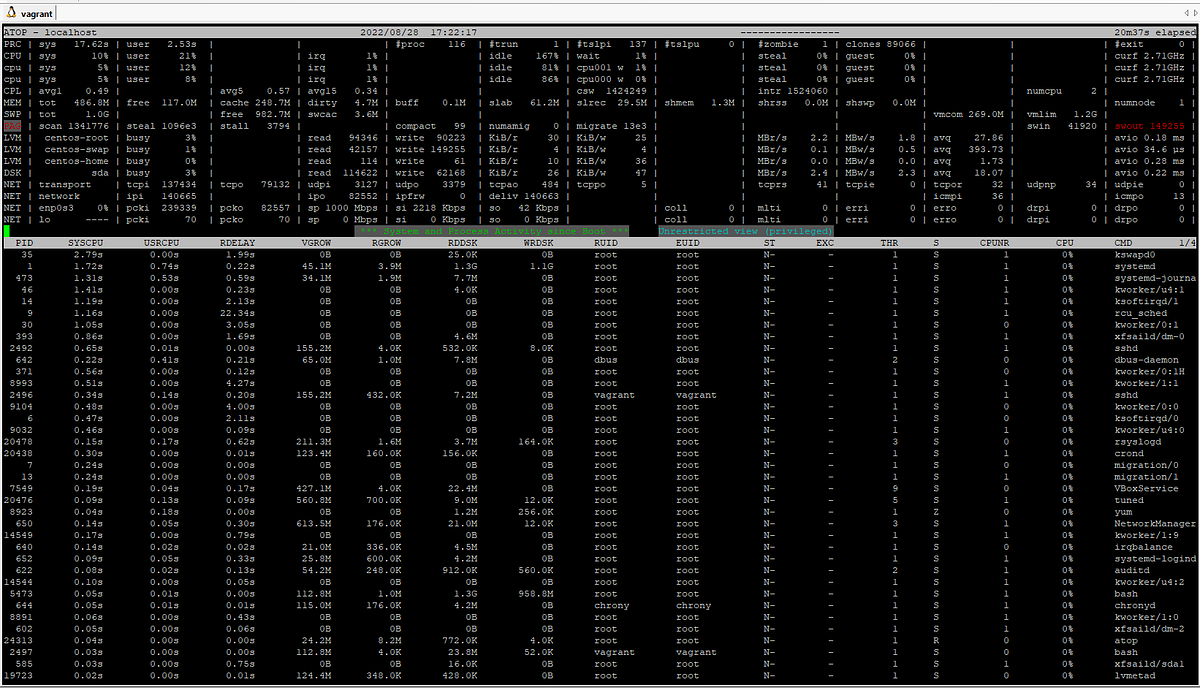Switch to the vagrant terminal tab

pos(36,14)
